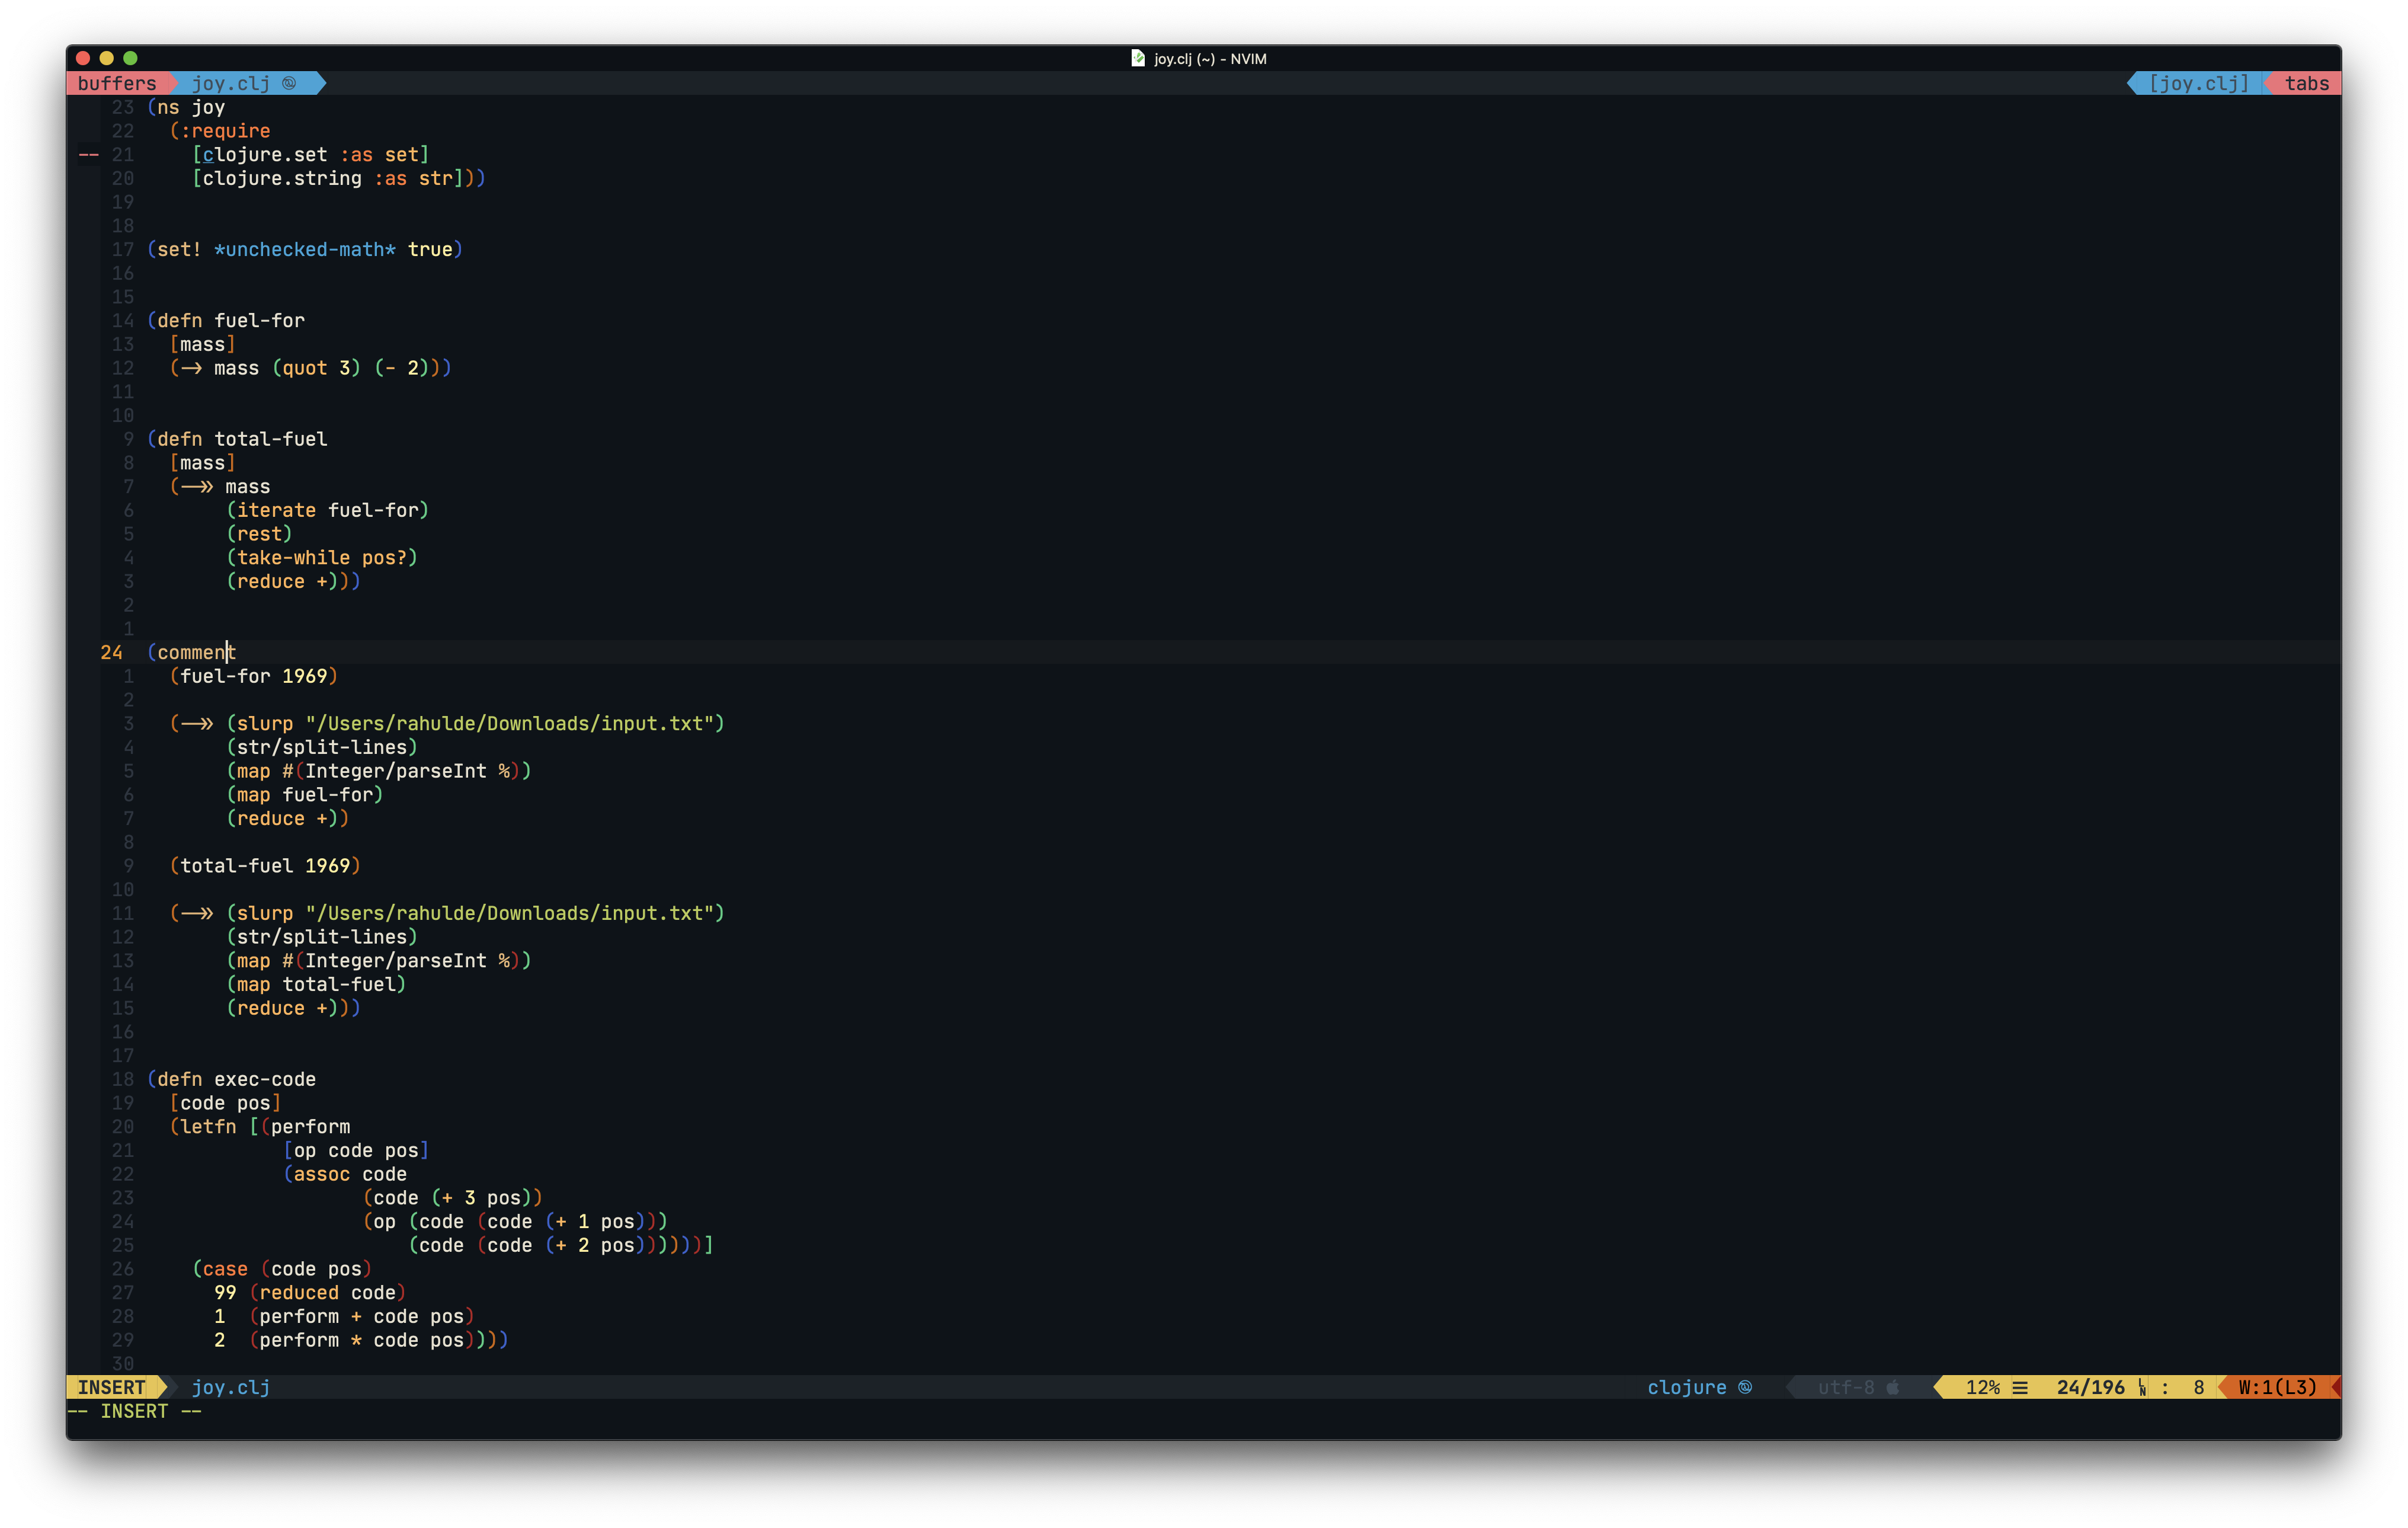Click the (letfn [(perform line
The width and height of the screenshot is (2408, 1528).
point(260,1126)
